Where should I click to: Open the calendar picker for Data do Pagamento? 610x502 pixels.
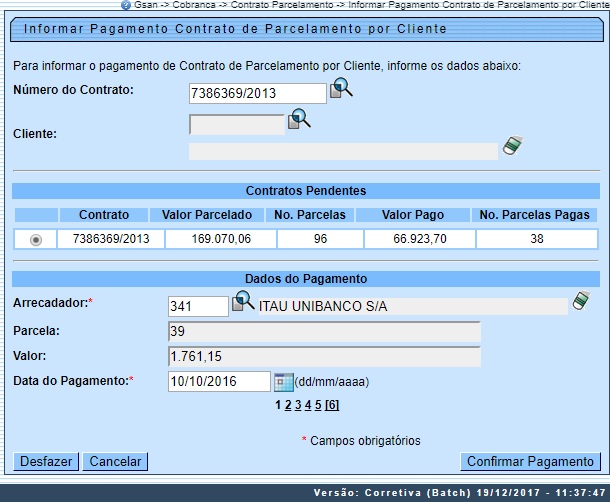(283, 381)
